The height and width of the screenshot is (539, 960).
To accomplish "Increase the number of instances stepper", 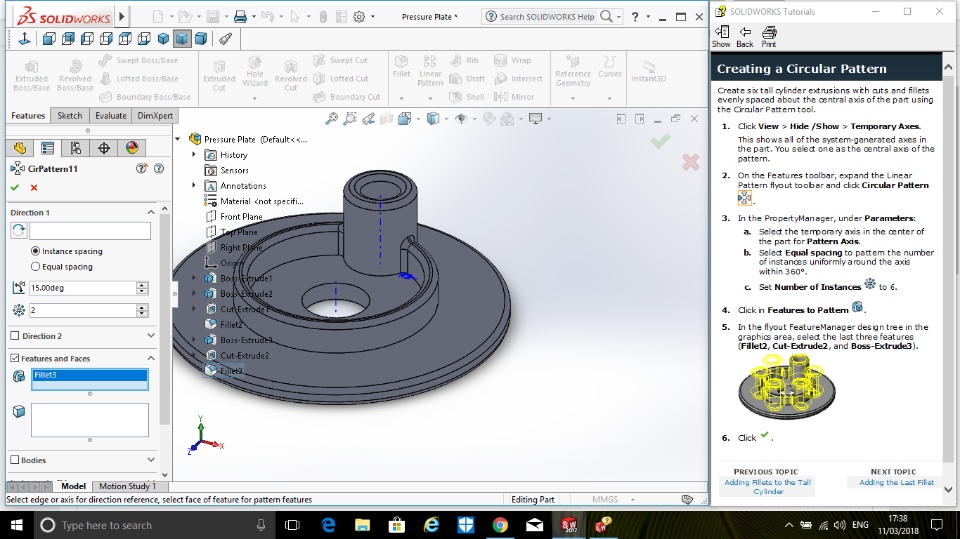I will coord(142,307).
